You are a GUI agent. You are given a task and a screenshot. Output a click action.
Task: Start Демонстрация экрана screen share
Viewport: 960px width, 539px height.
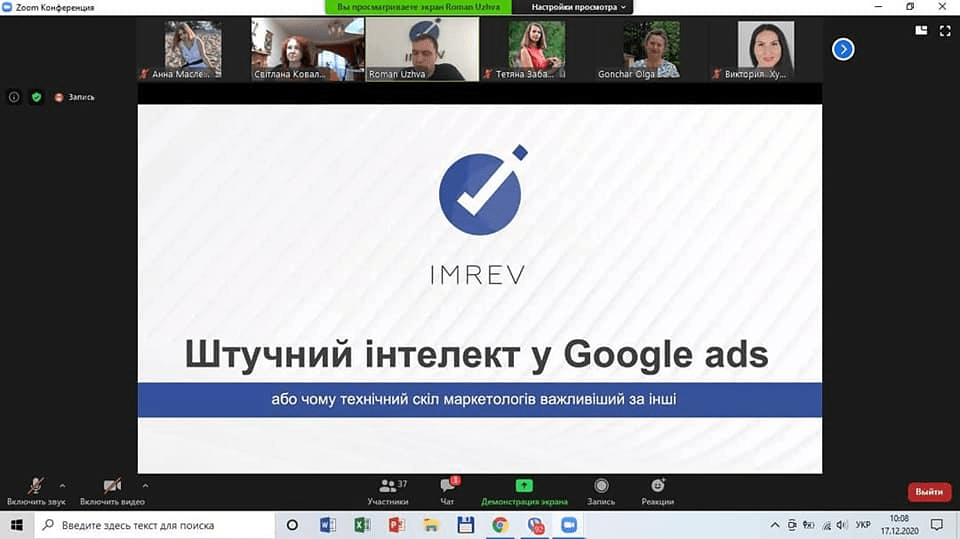(524, 492)
